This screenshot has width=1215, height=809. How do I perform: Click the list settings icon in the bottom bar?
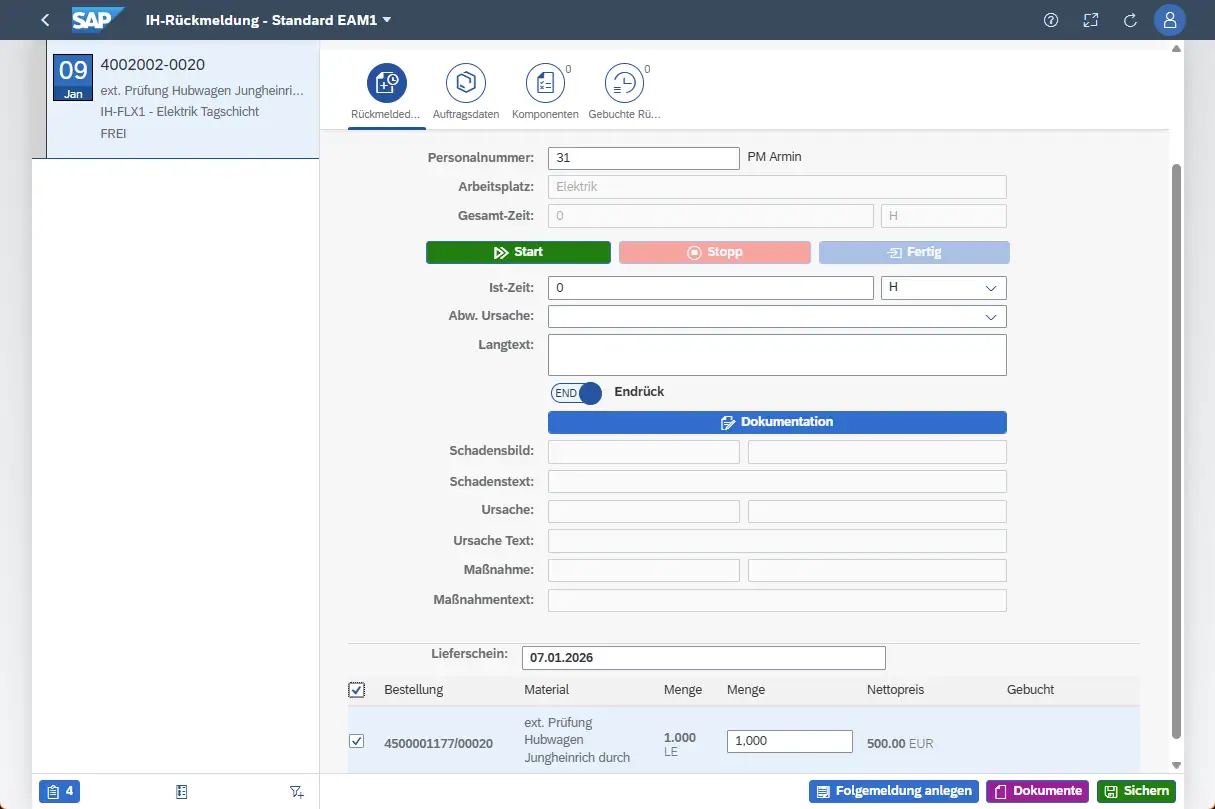coord(181,791)
